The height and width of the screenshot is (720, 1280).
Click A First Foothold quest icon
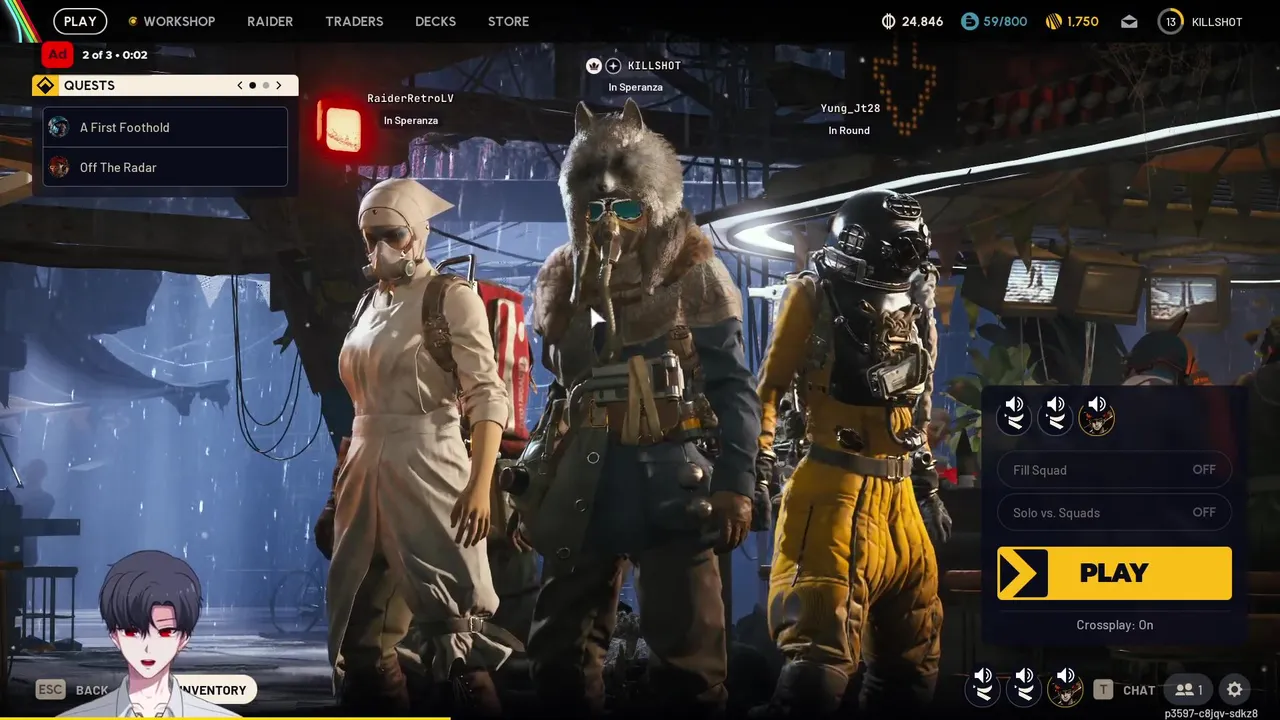coord(59,127)
